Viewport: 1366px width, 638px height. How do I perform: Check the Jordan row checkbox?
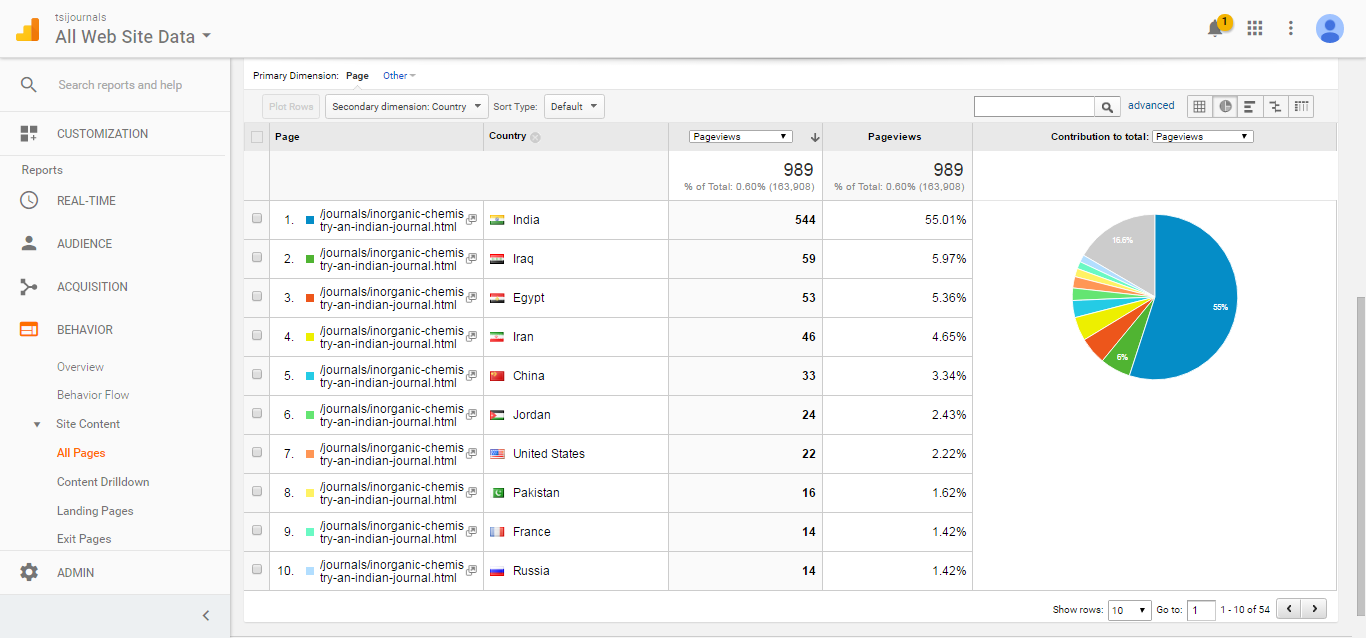257,413
